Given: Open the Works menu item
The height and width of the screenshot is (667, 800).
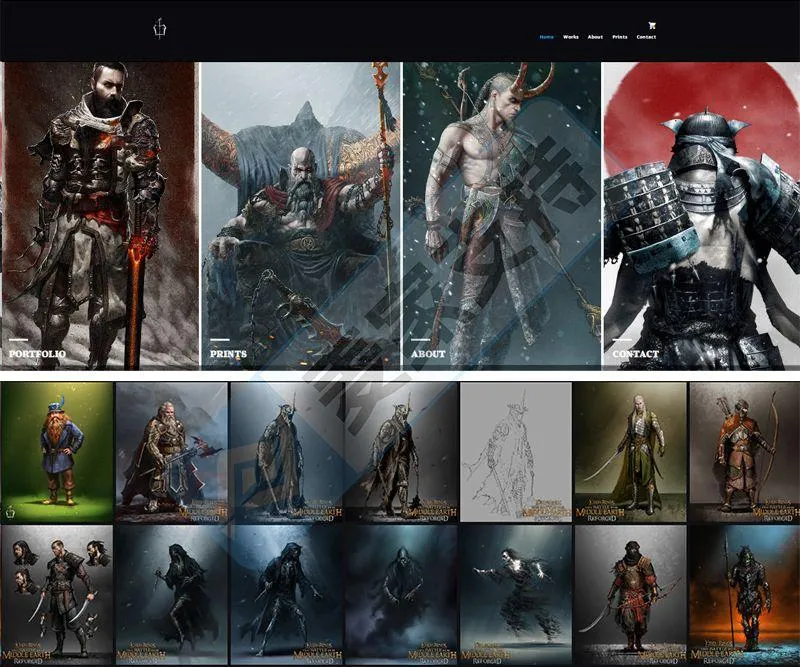Looking at the screenshot, I should click(570, 37).
